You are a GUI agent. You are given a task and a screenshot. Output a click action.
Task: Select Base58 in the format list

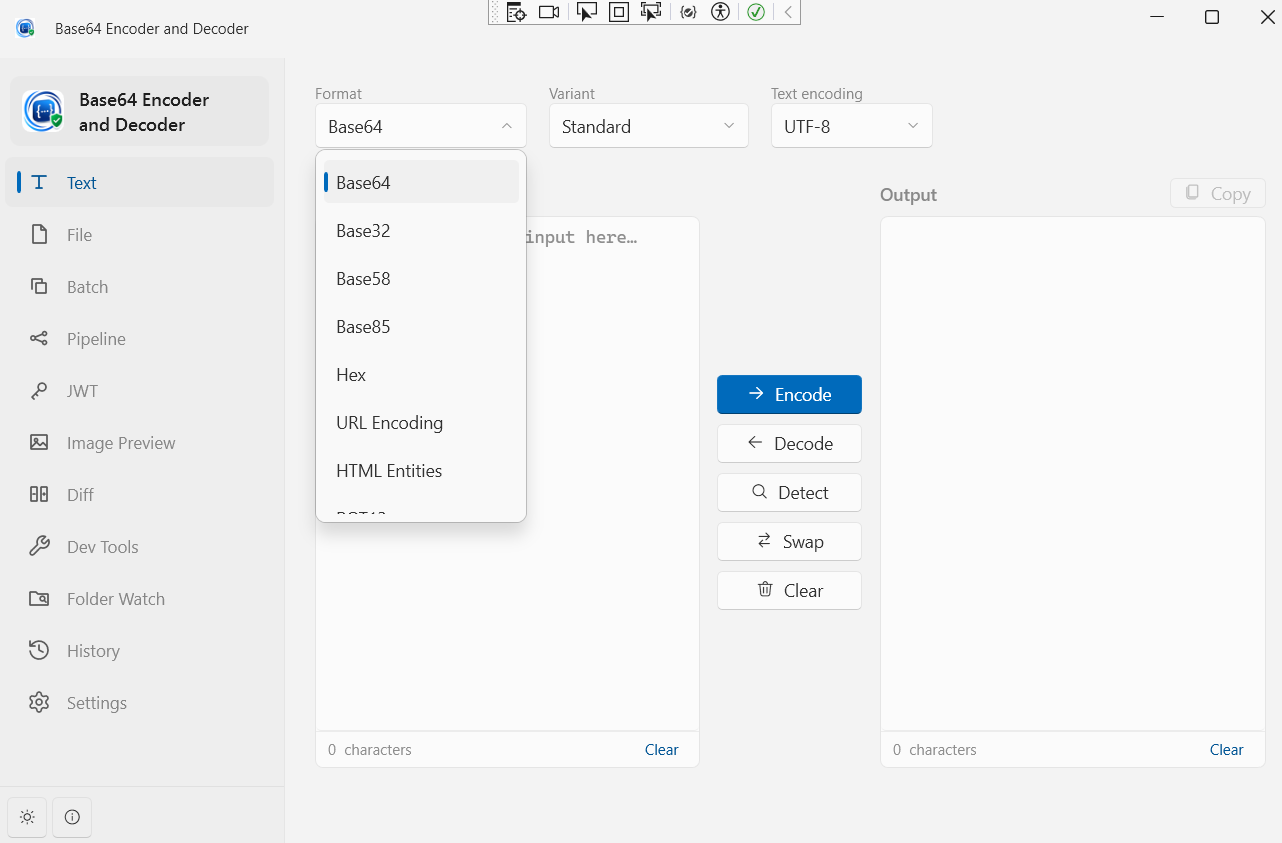(x=421, y=279)
